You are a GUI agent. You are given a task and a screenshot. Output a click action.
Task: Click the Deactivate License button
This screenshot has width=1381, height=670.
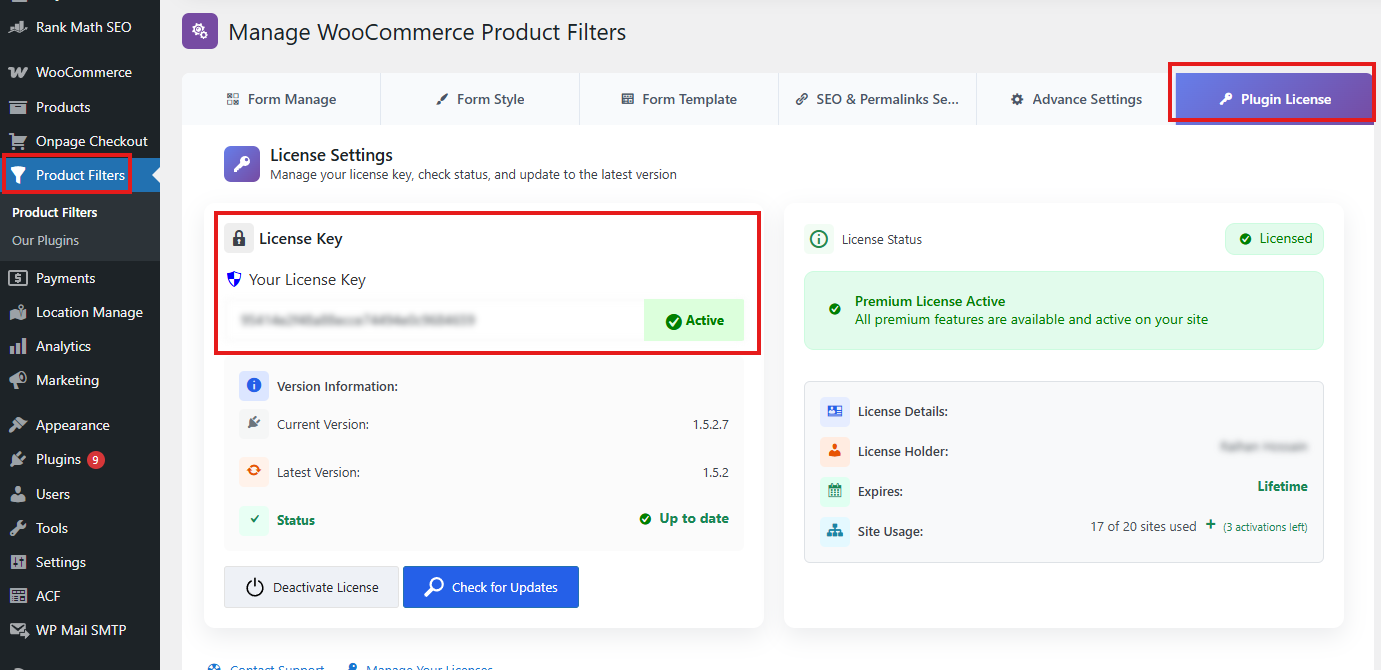[311, 587]
